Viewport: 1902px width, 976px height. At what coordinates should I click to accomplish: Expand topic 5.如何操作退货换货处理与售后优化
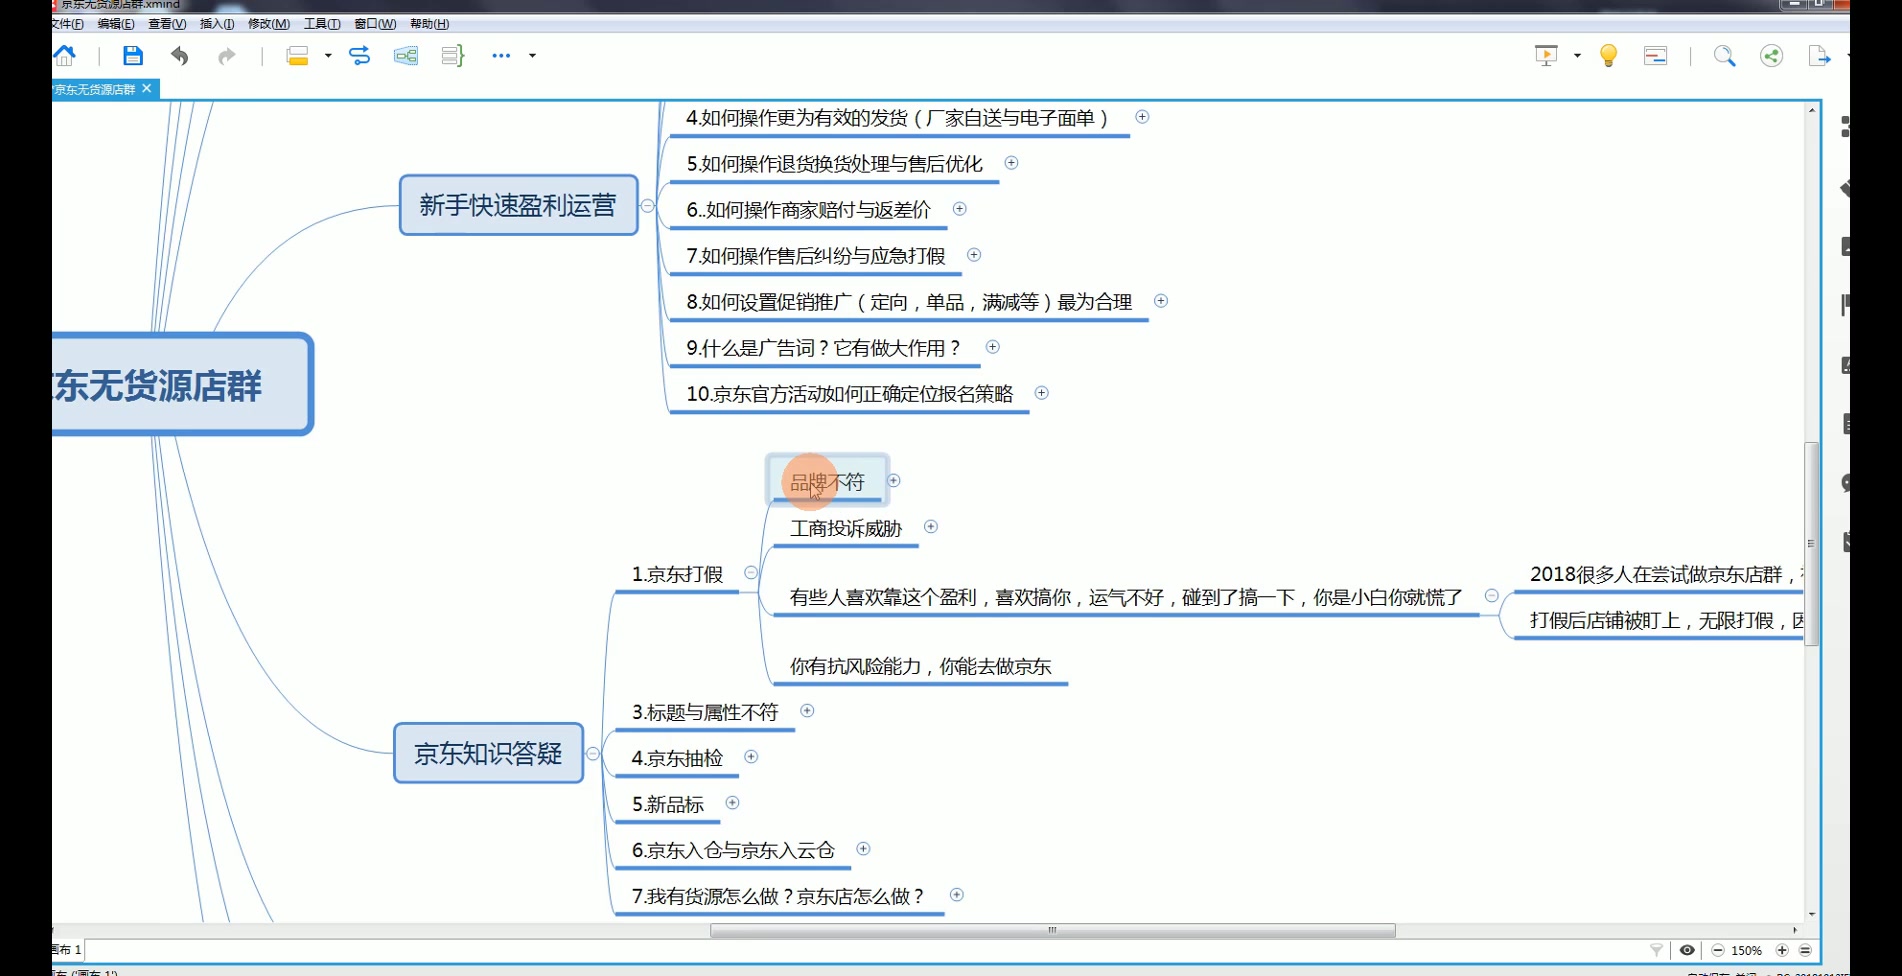tap(1011, 163)
